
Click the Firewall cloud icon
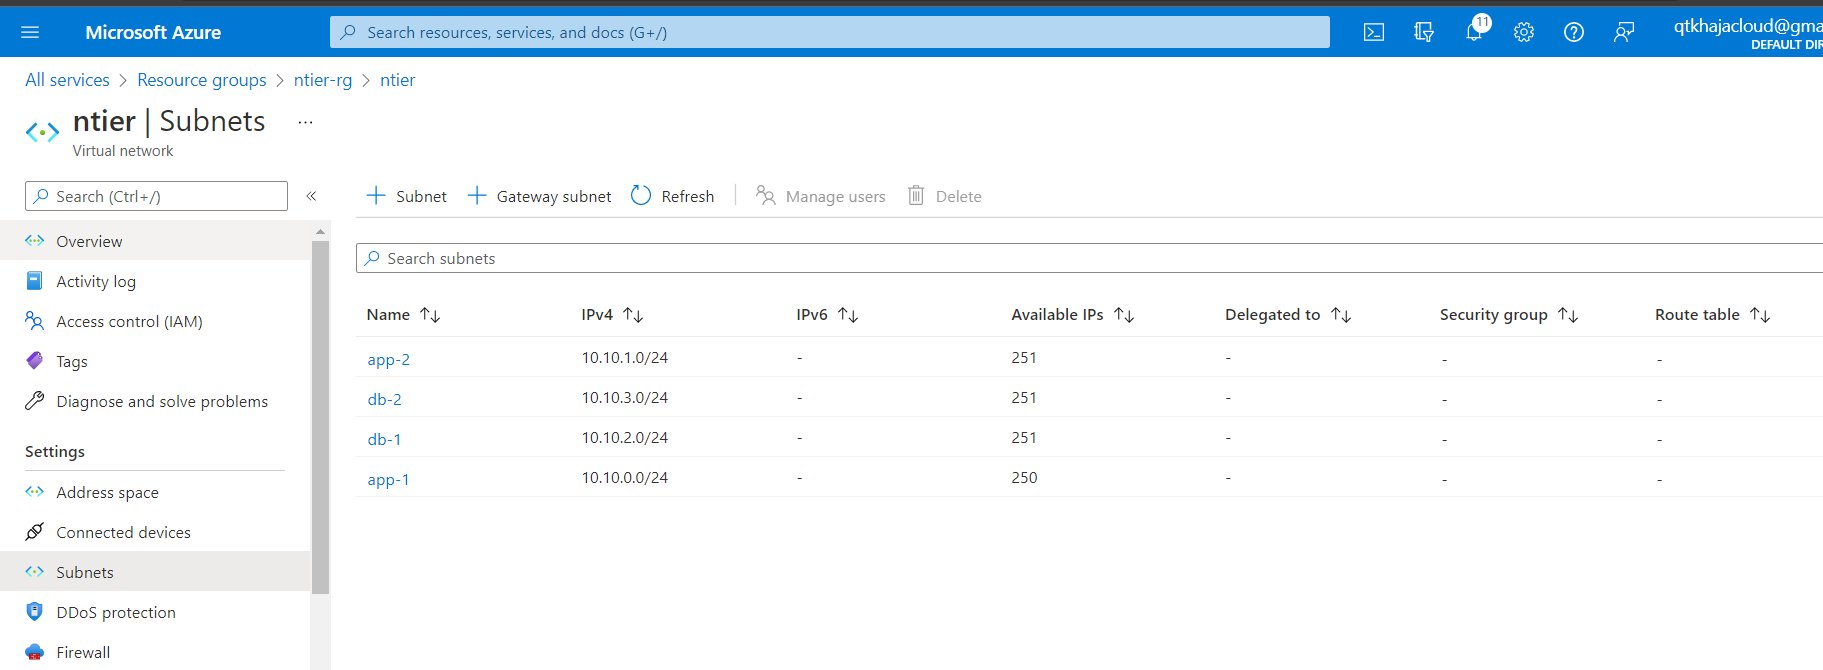(x=35, y=652)
